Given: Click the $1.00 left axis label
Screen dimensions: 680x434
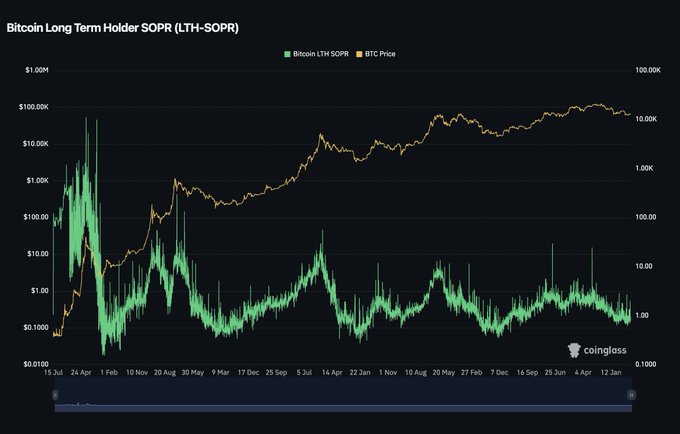Looking at the screenshot, I should [x=39, y=290].
